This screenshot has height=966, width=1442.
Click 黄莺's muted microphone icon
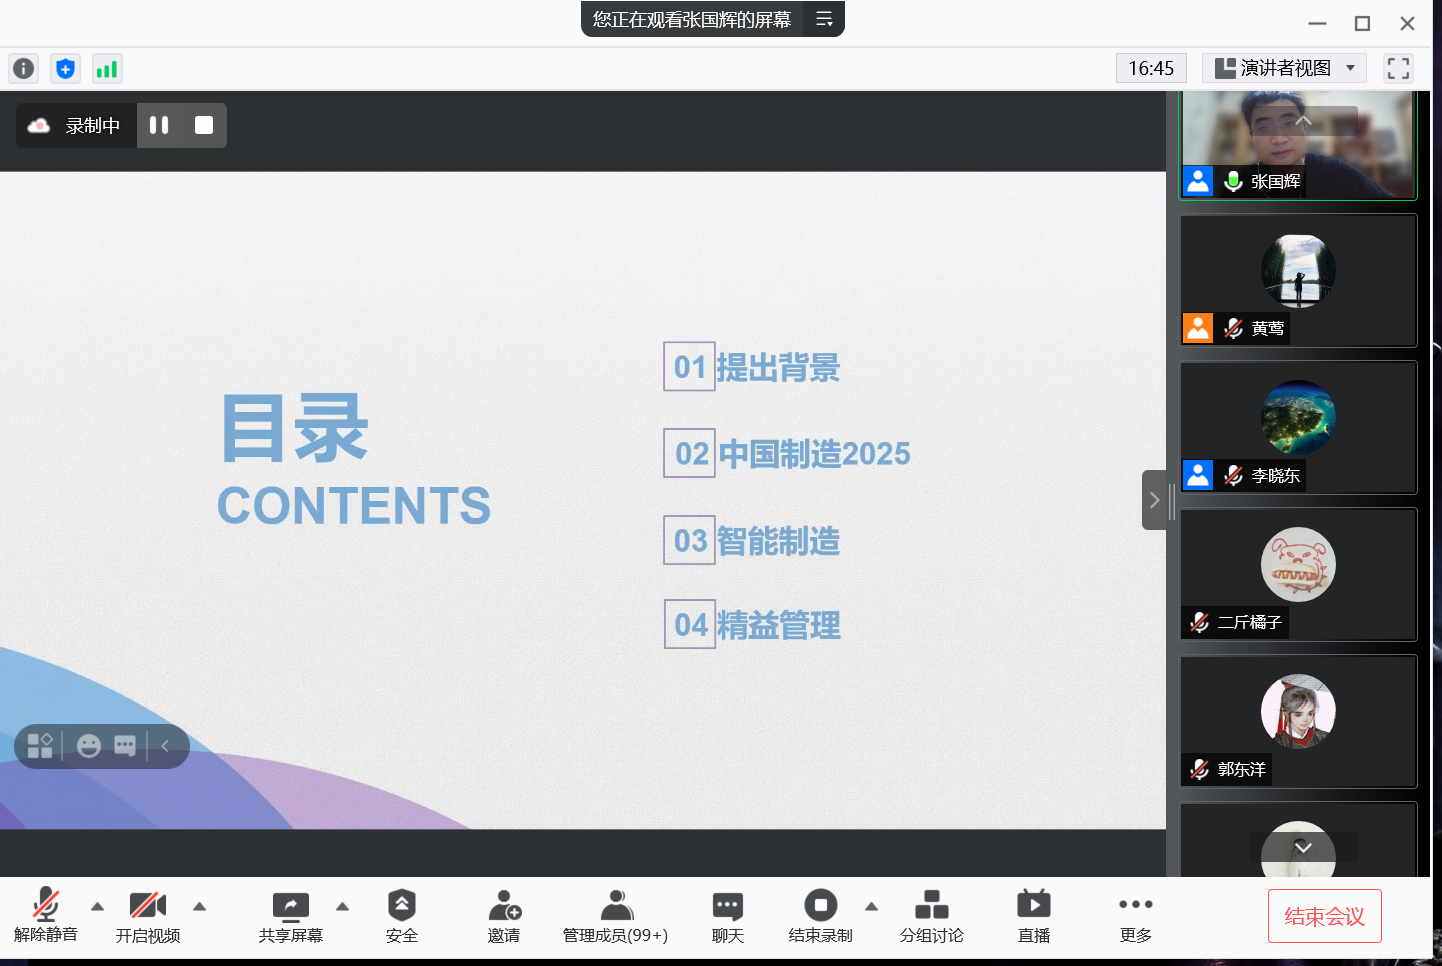pyautogui.click(x=1233, y=328)
